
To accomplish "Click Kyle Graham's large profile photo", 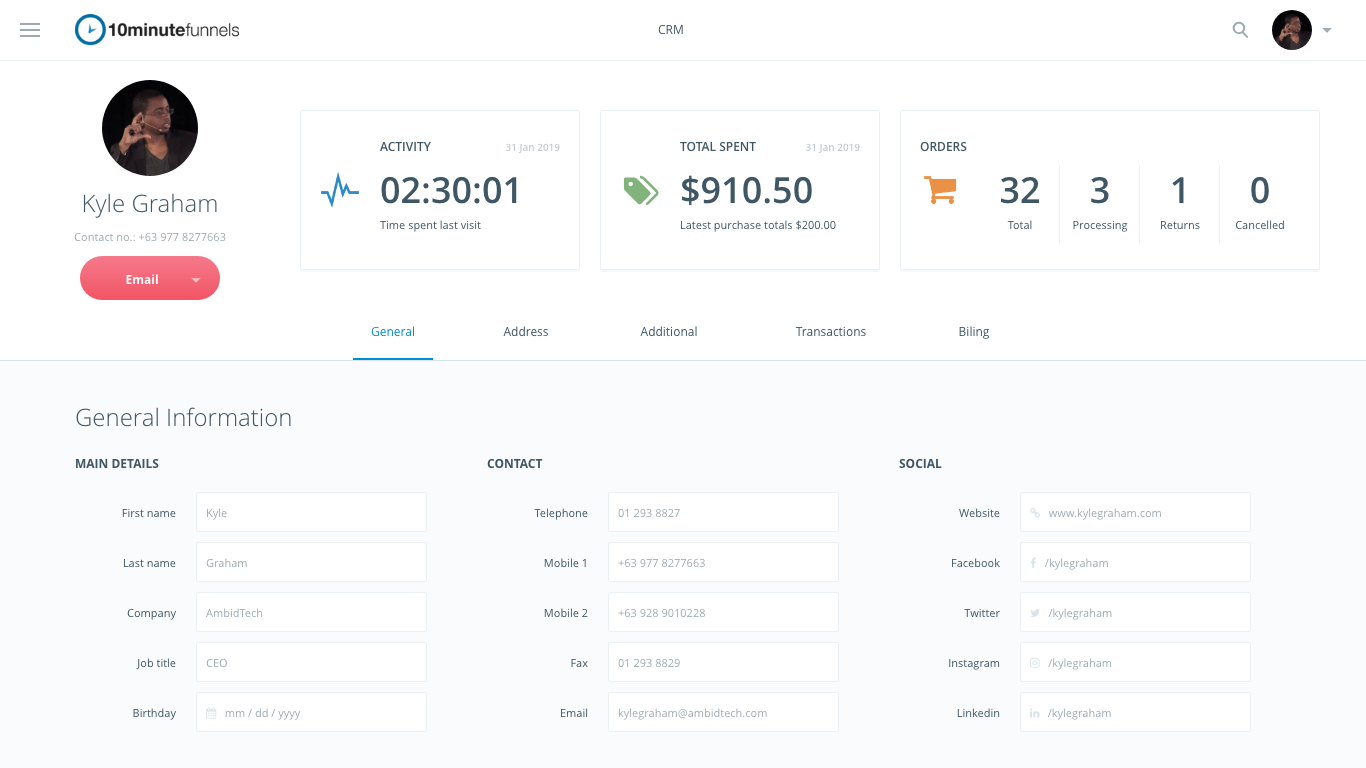I will pyautogui.click(x=150, y=128).
